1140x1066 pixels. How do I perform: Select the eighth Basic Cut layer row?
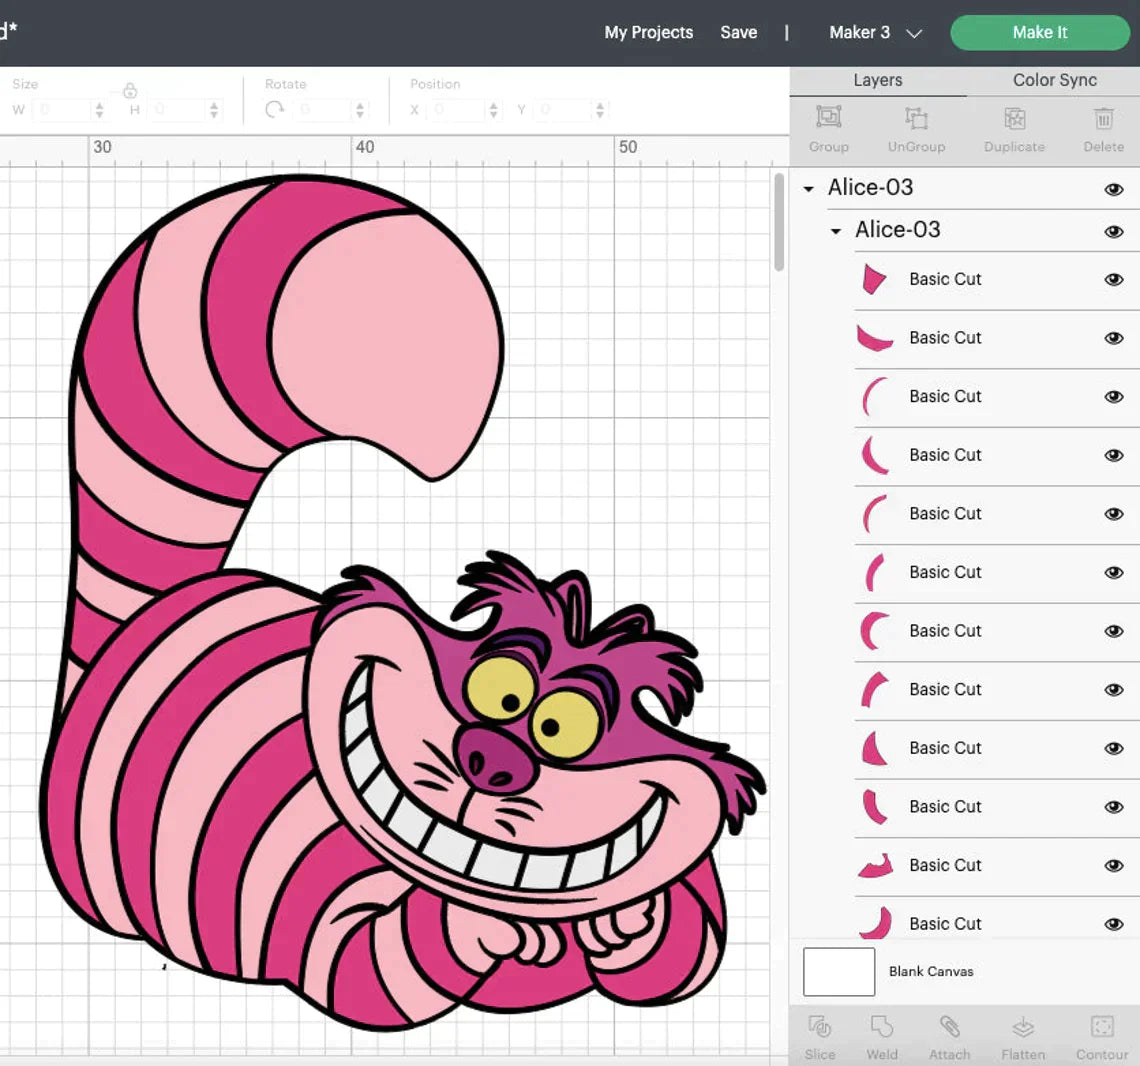[x=997, y=690]
